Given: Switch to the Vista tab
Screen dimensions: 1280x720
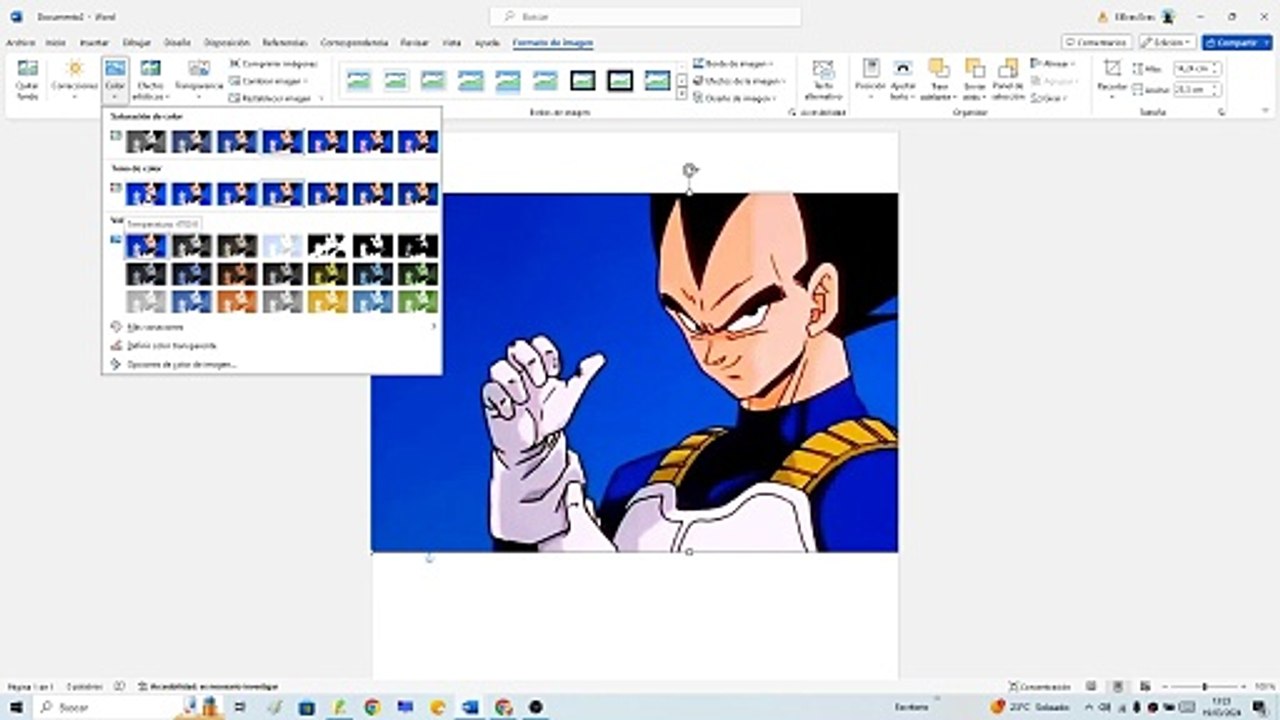Looking at the screenshot, I should click(x=452, y=43).
